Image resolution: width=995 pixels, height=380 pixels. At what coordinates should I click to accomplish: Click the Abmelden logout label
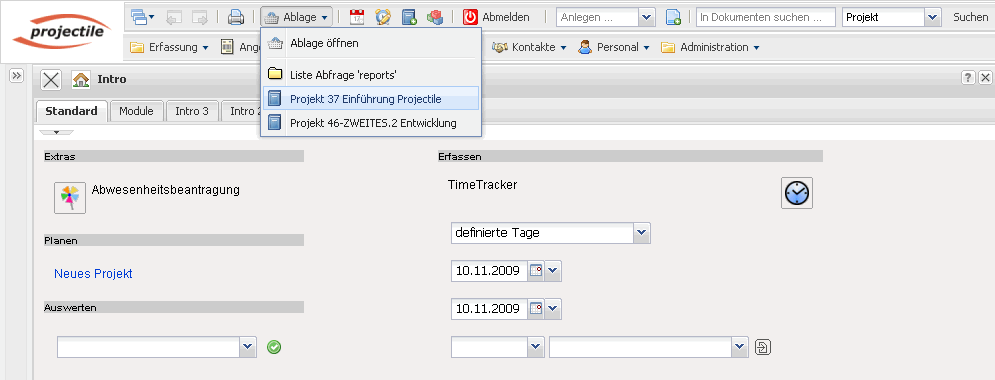pos(506,17)
